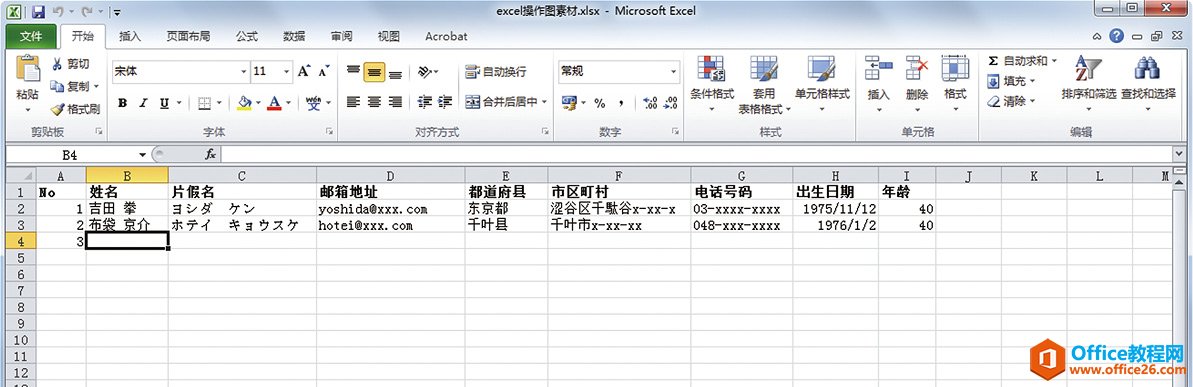This screenshot has width=1193, height=387.
Task: Apply percent style with % icon
Action: (600, 103)
